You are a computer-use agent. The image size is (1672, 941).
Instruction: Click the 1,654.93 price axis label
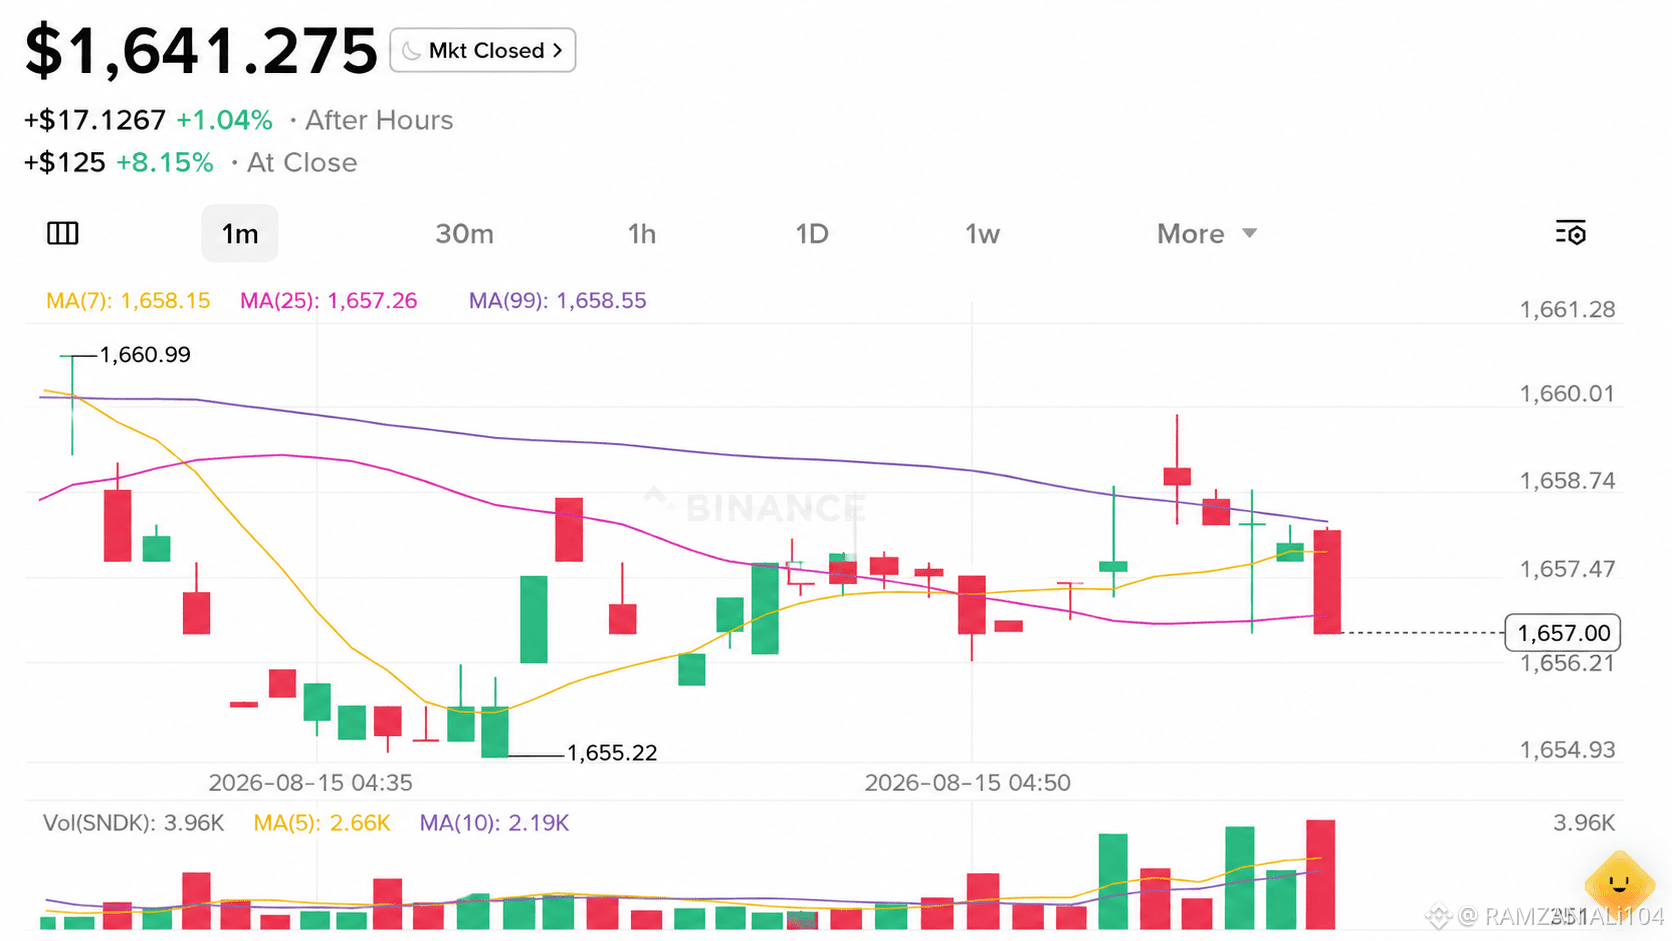click(x=1567, y=750)
